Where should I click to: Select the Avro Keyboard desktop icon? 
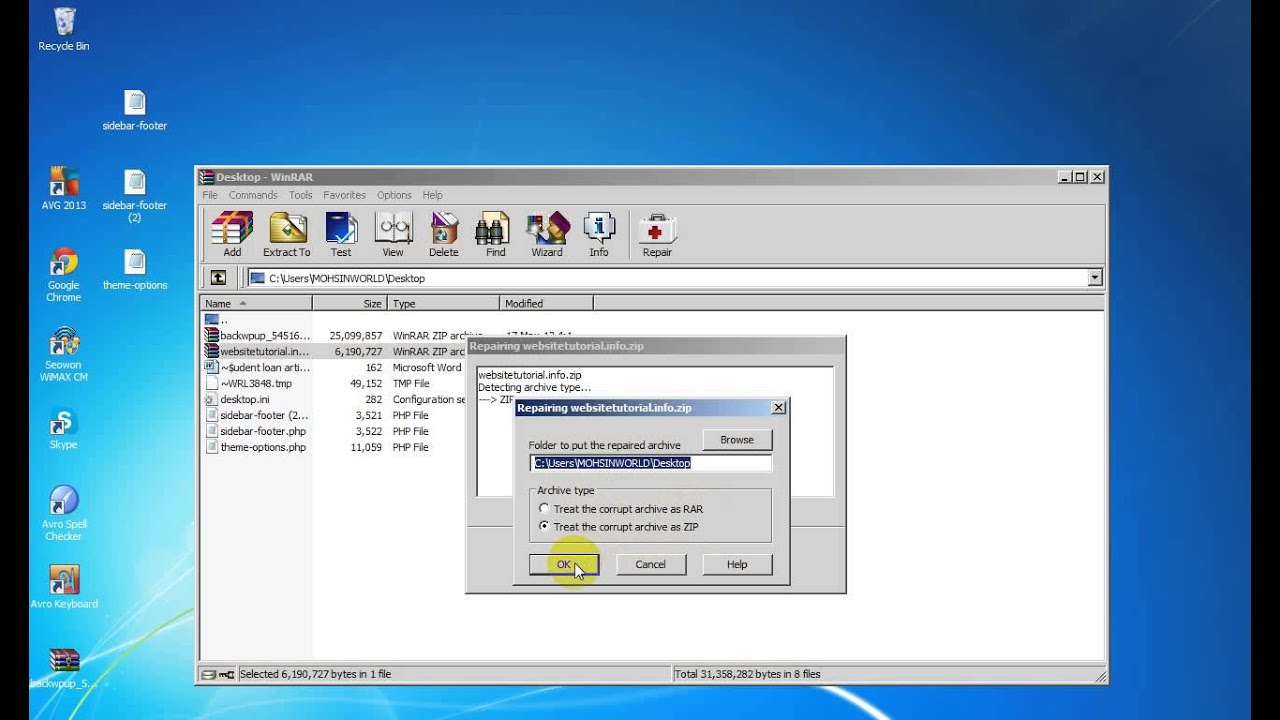click(x=64, y=587)
